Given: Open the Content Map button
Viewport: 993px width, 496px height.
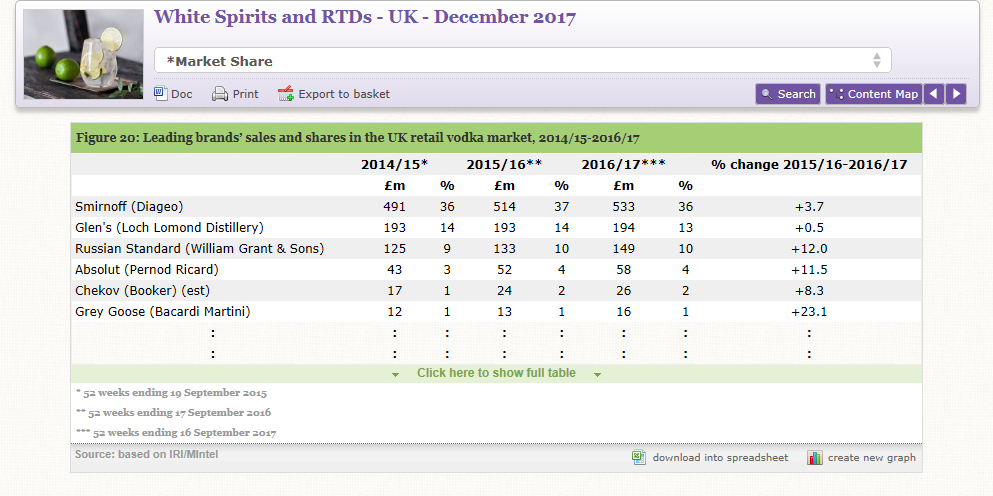Looking at the screenshot, I should [x=873, y=94].
